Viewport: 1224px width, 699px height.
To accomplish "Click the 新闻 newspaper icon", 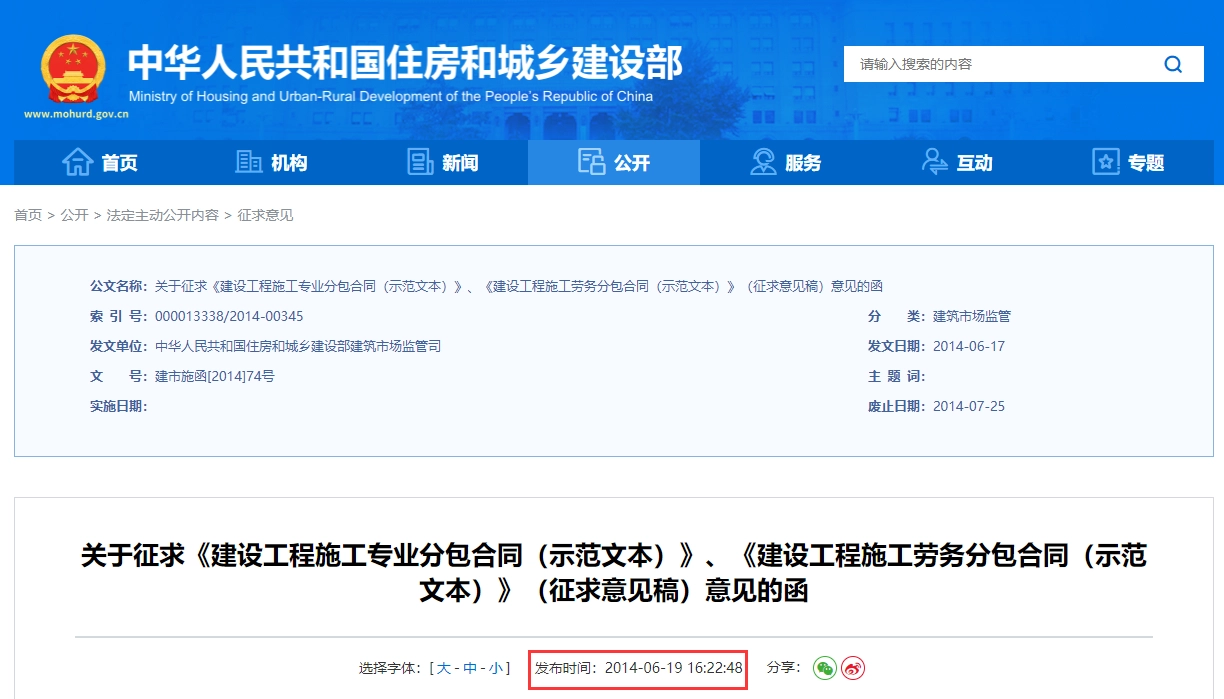I will click(420, 162).
